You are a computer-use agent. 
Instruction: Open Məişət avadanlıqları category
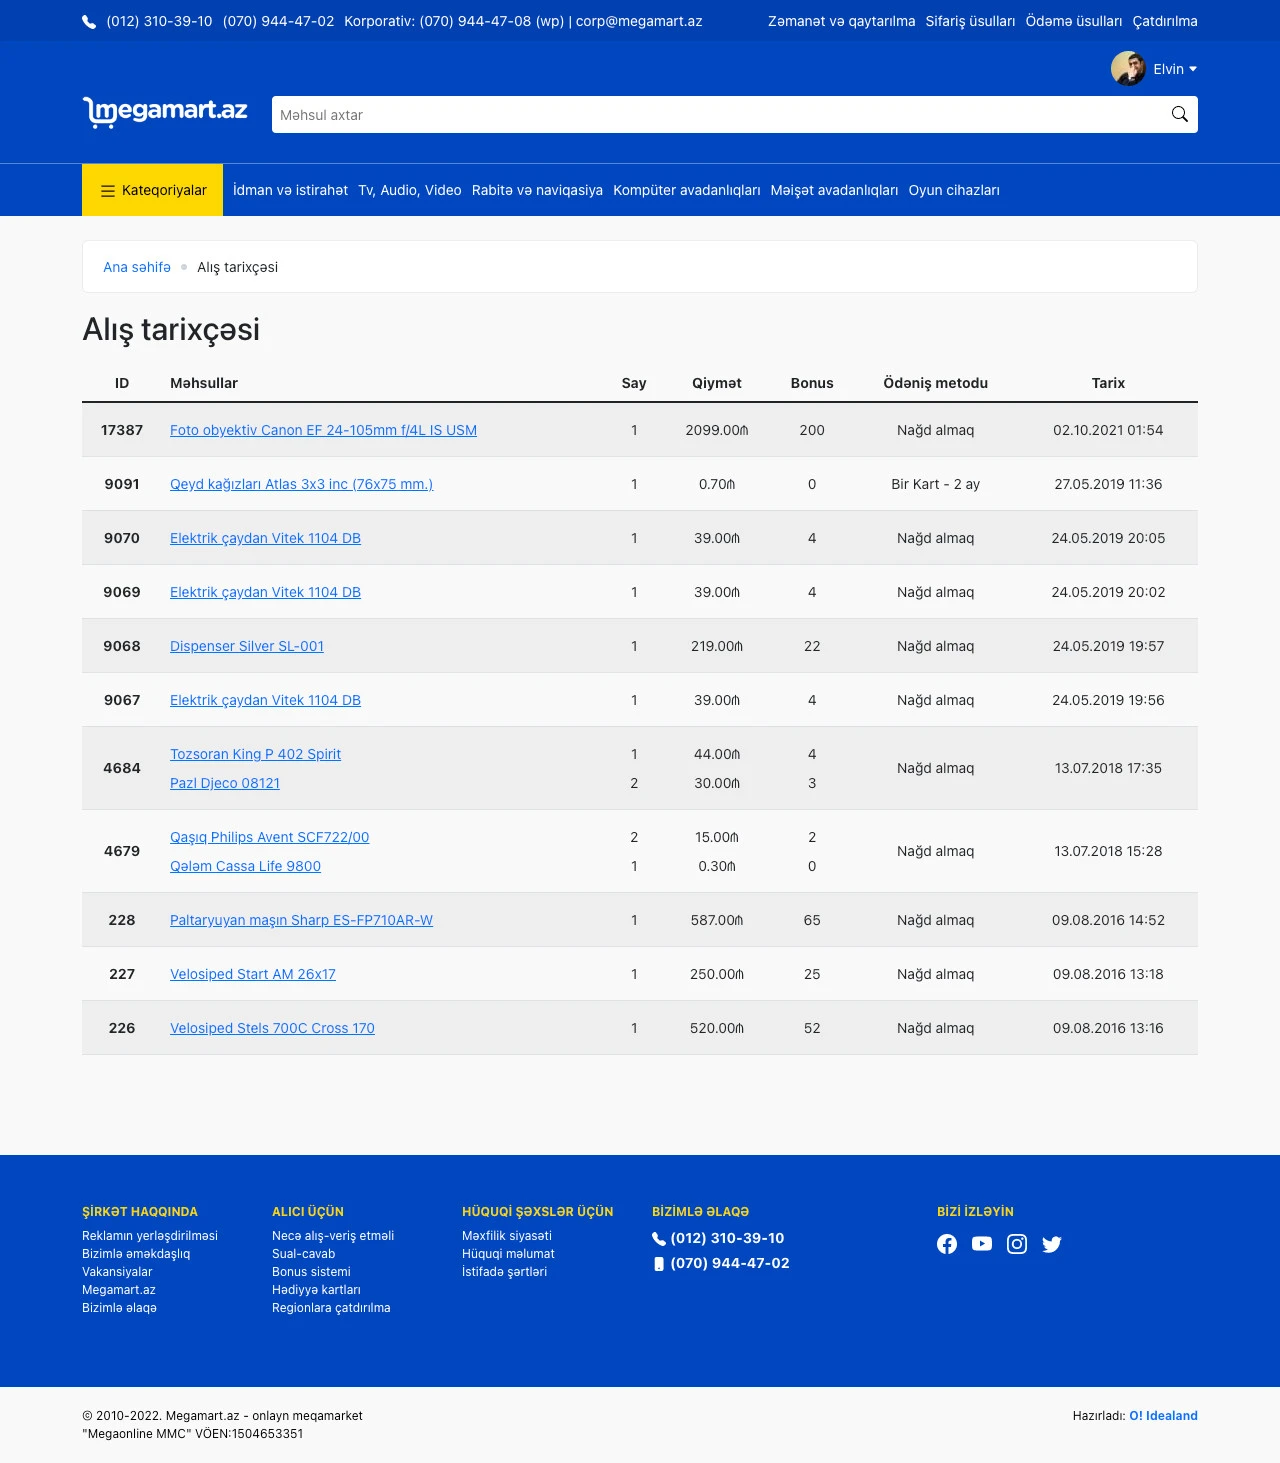pos(834,190)
